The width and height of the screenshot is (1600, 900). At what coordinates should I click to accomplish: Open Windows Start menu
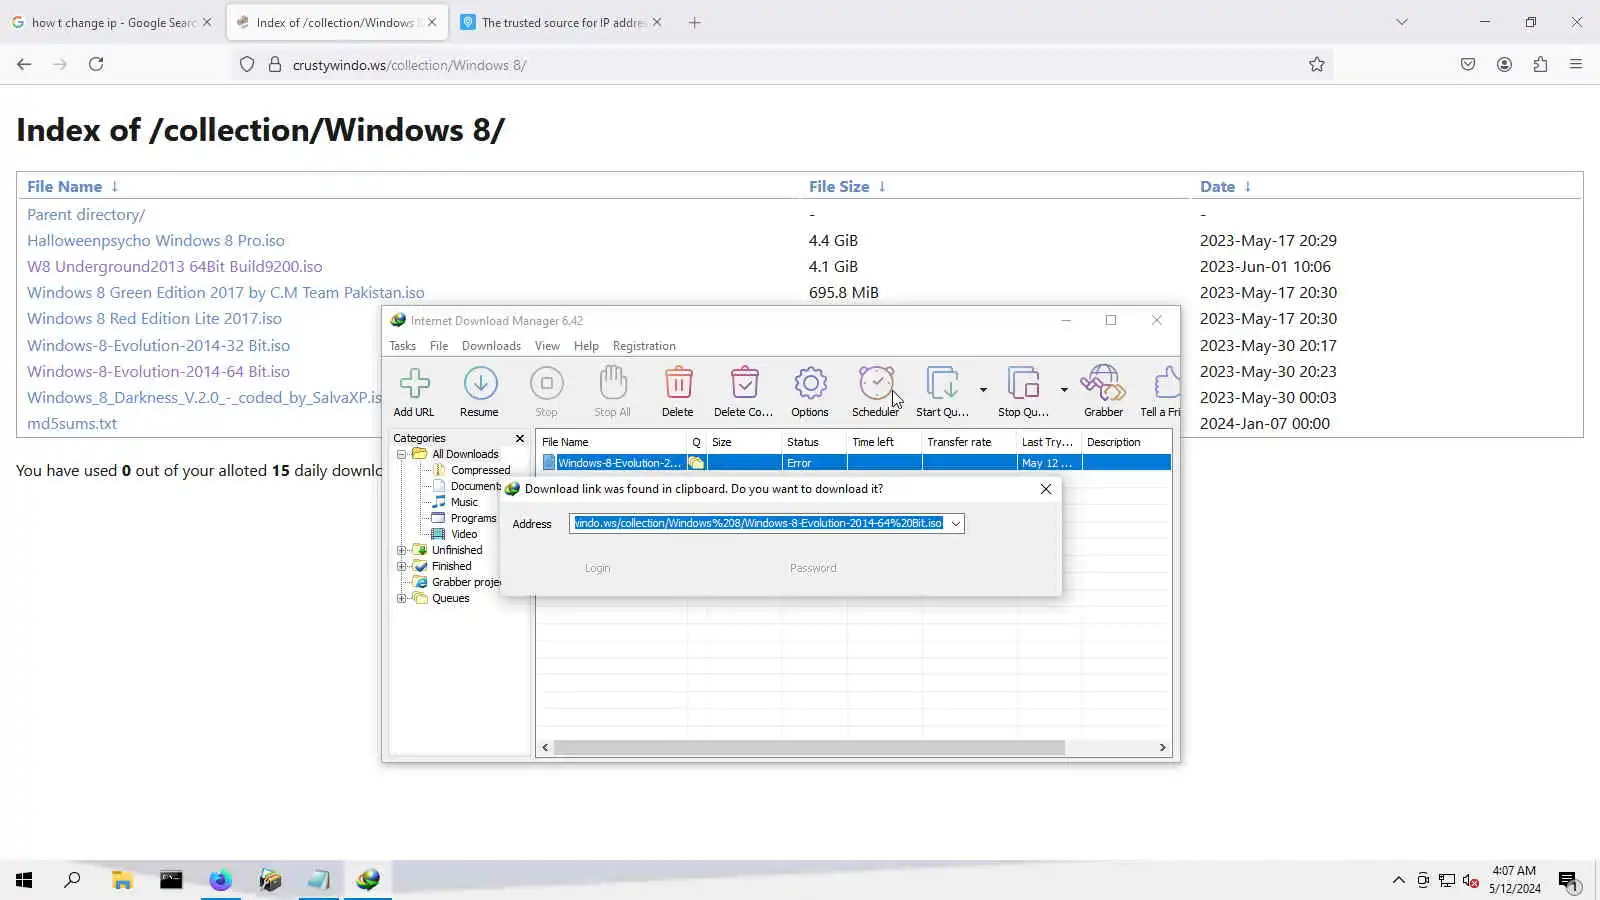coord(24,880)
